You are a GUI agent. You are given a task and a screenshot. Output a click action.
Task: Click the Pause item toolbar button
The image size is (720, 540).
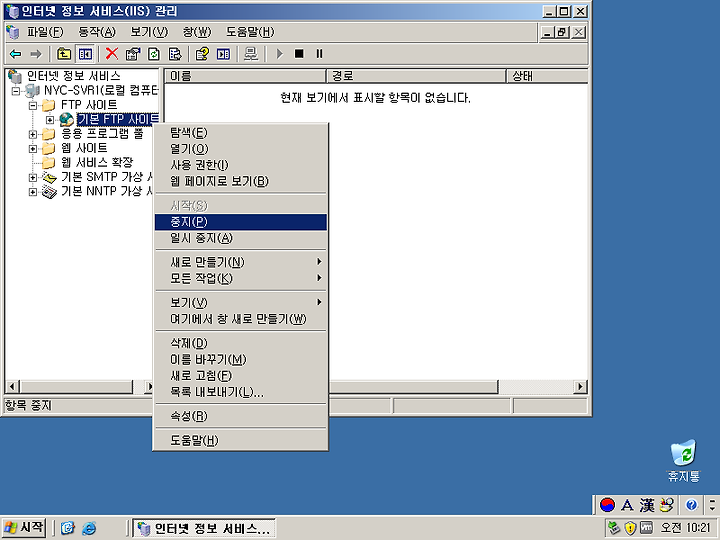[320, 54]
